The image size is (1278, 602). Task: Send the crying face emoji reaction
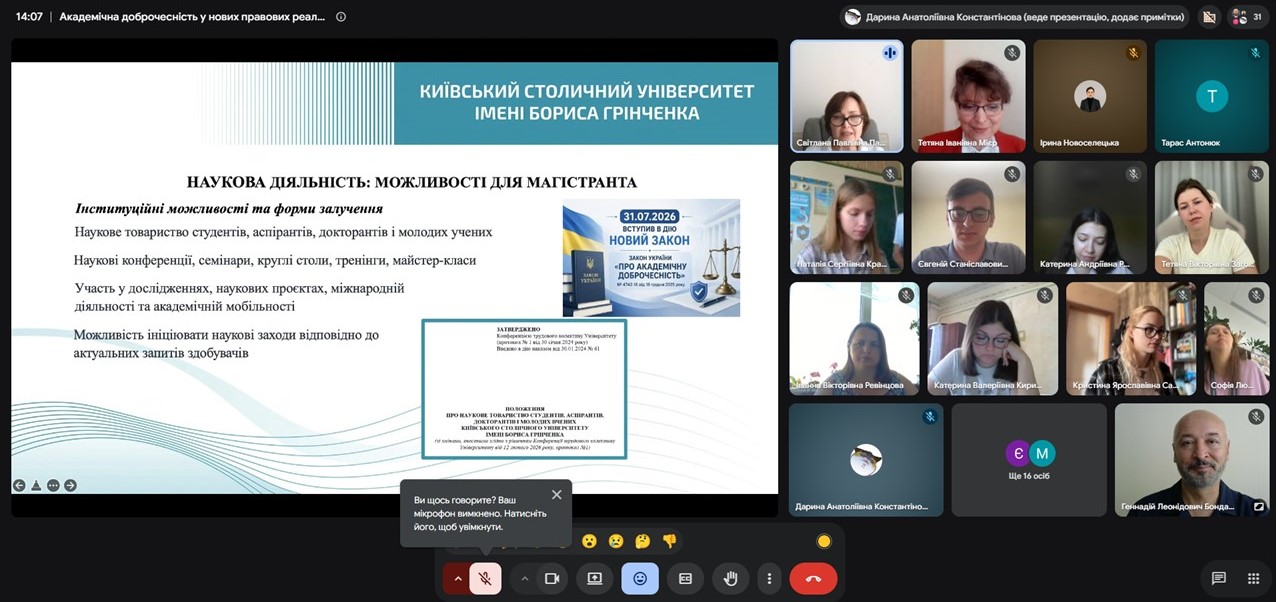[616, 541]
